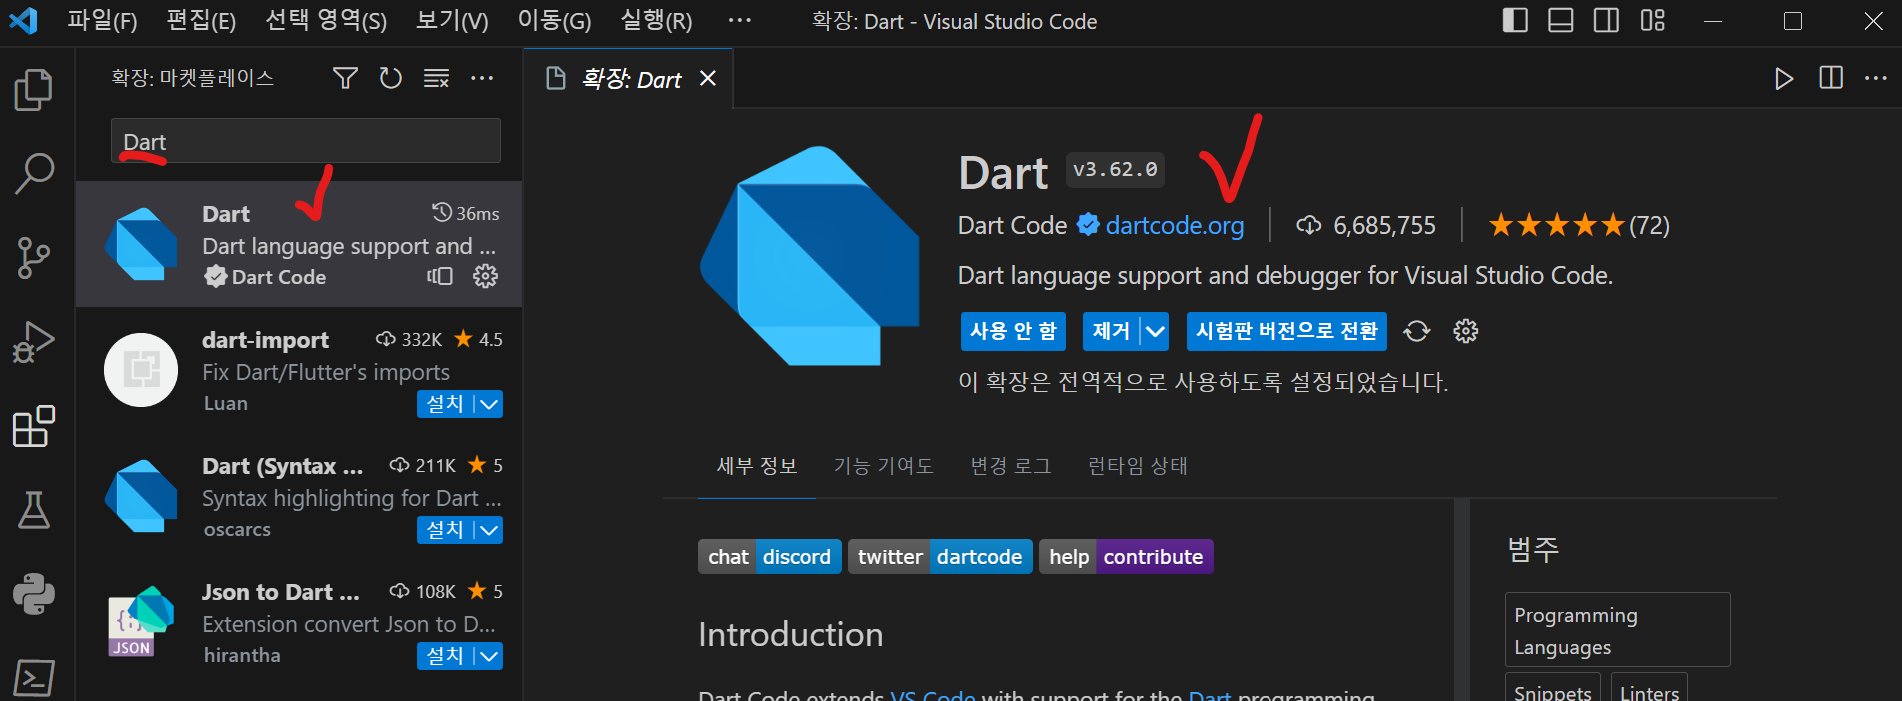Screen dimensions: 1902x701
Task: Open the 파일(F) menu
Action: click(102, 21)
